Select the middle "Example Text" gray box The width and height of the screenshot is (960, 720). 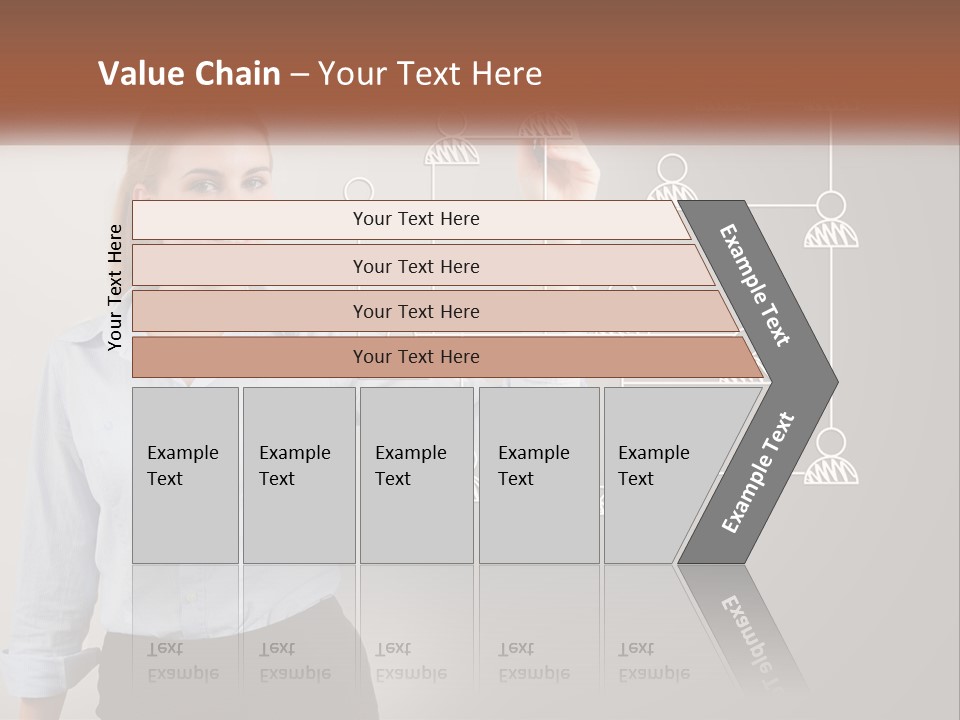[x=416, y=475]
